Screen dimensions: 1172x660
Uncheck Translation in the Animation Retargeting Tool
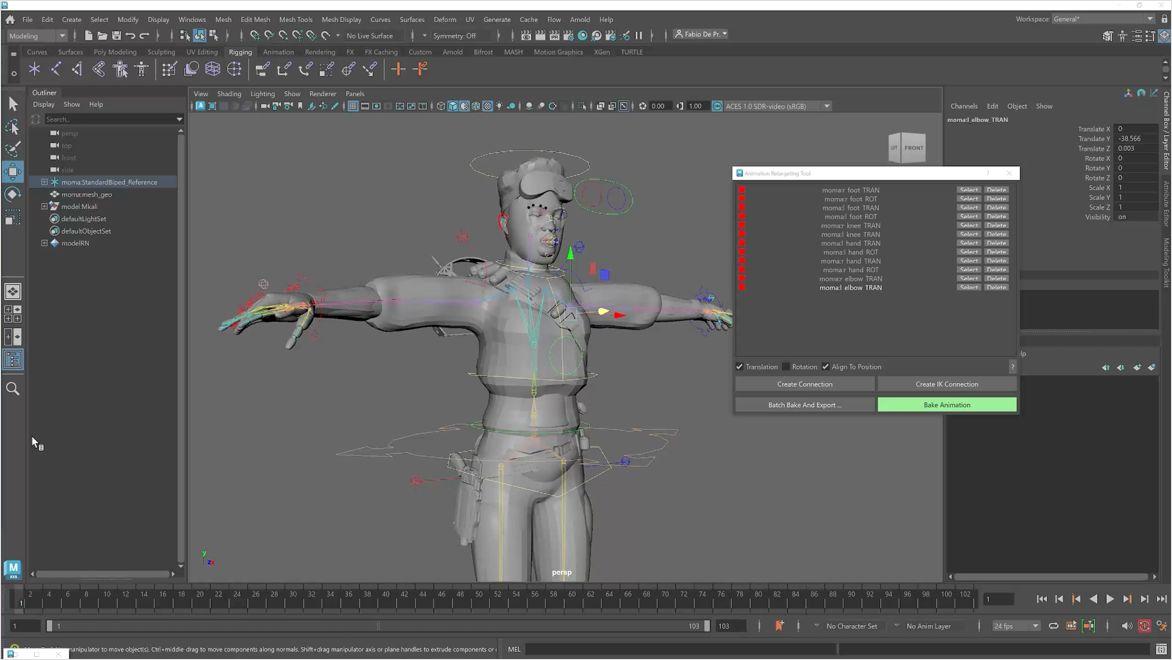[740, 367]
